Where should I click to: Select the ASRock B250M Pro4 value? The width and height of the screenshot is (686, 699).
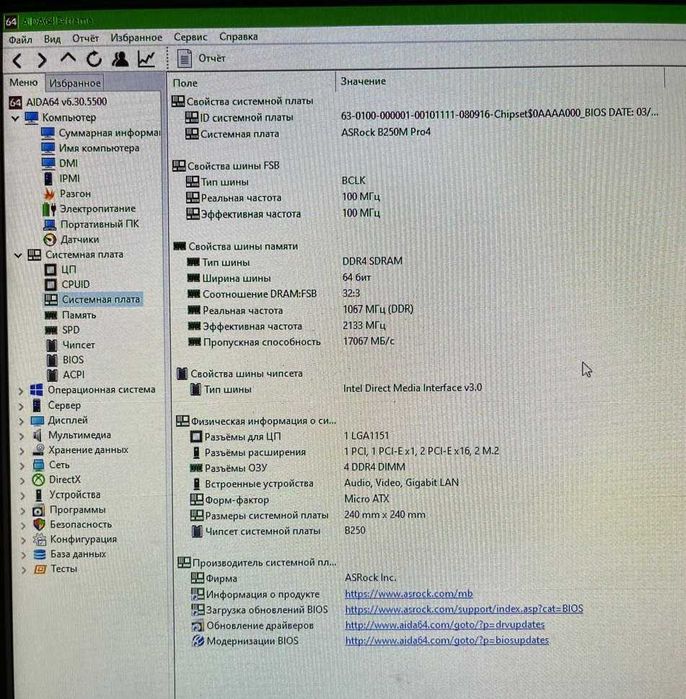[386, 132]
